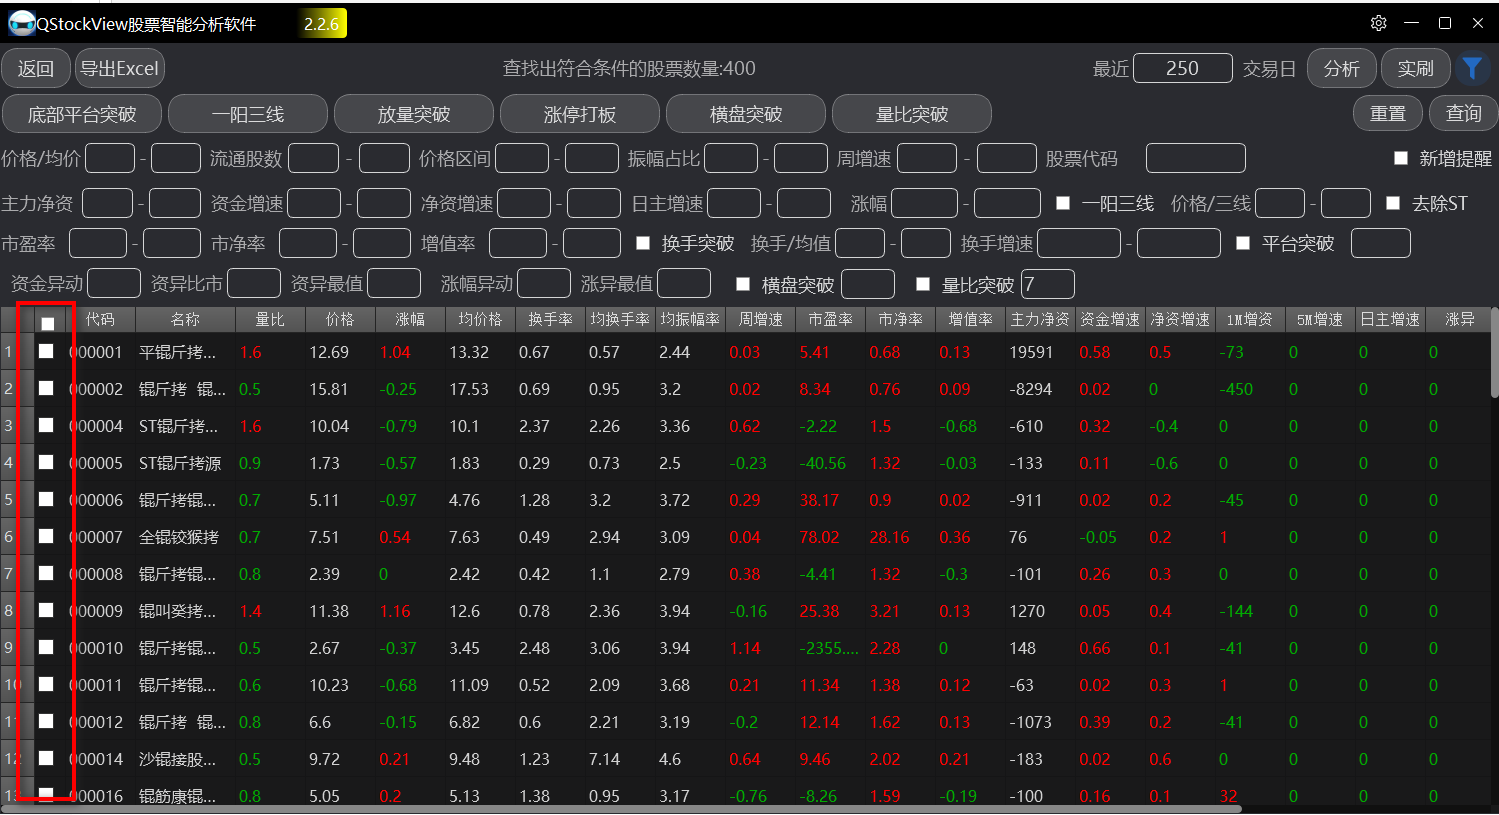The height and width of the screenshot is (815, 1499).
Task: Sort by 价格 column header
Action: [x=340, y=319]
